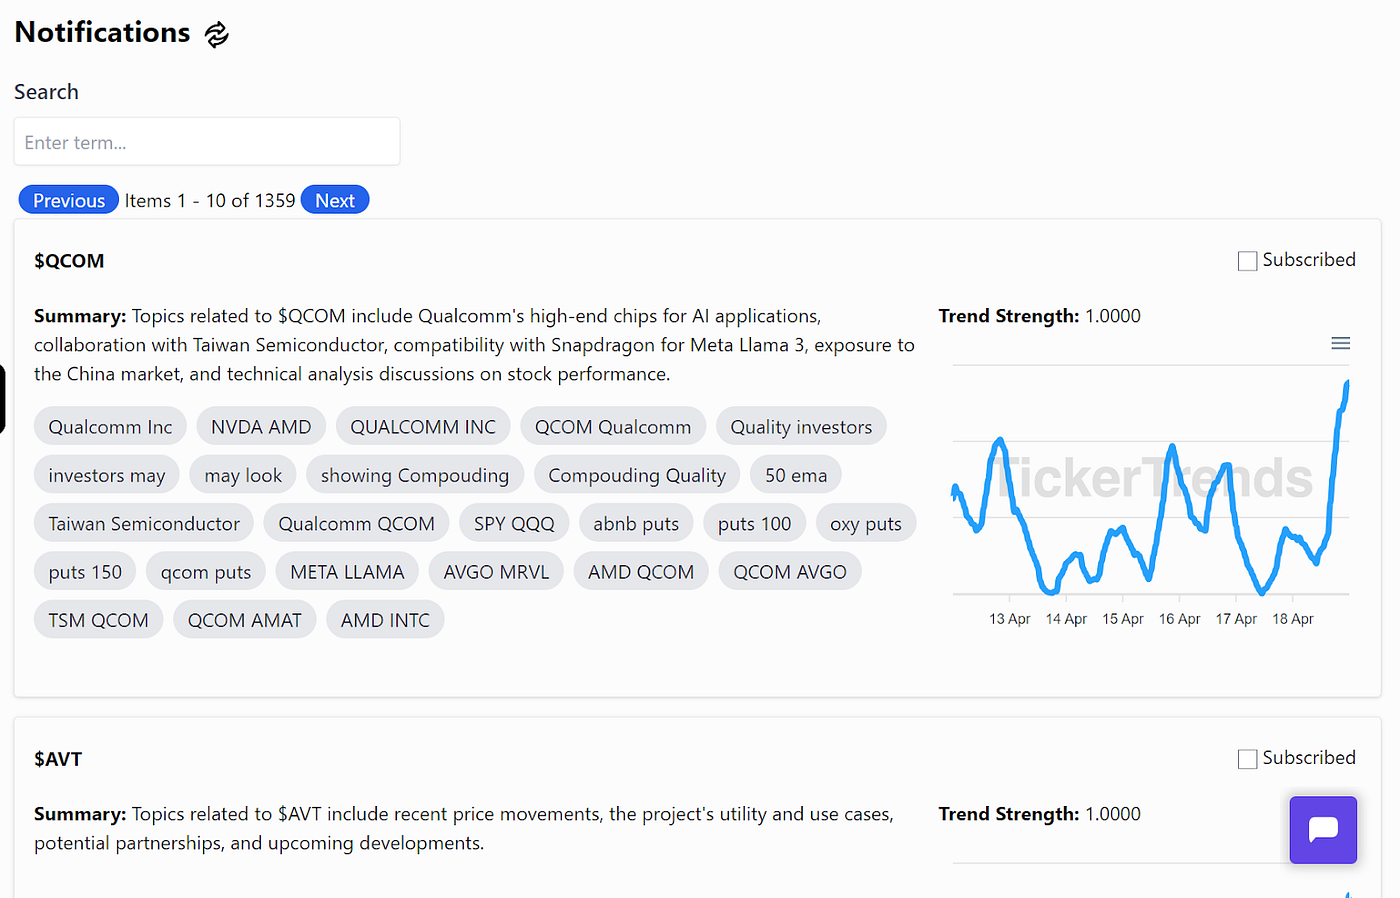The width and height of the screenshot is (1400, 898).
Task: Open the $AVT ticker details
Action: (x=58, y=758)
